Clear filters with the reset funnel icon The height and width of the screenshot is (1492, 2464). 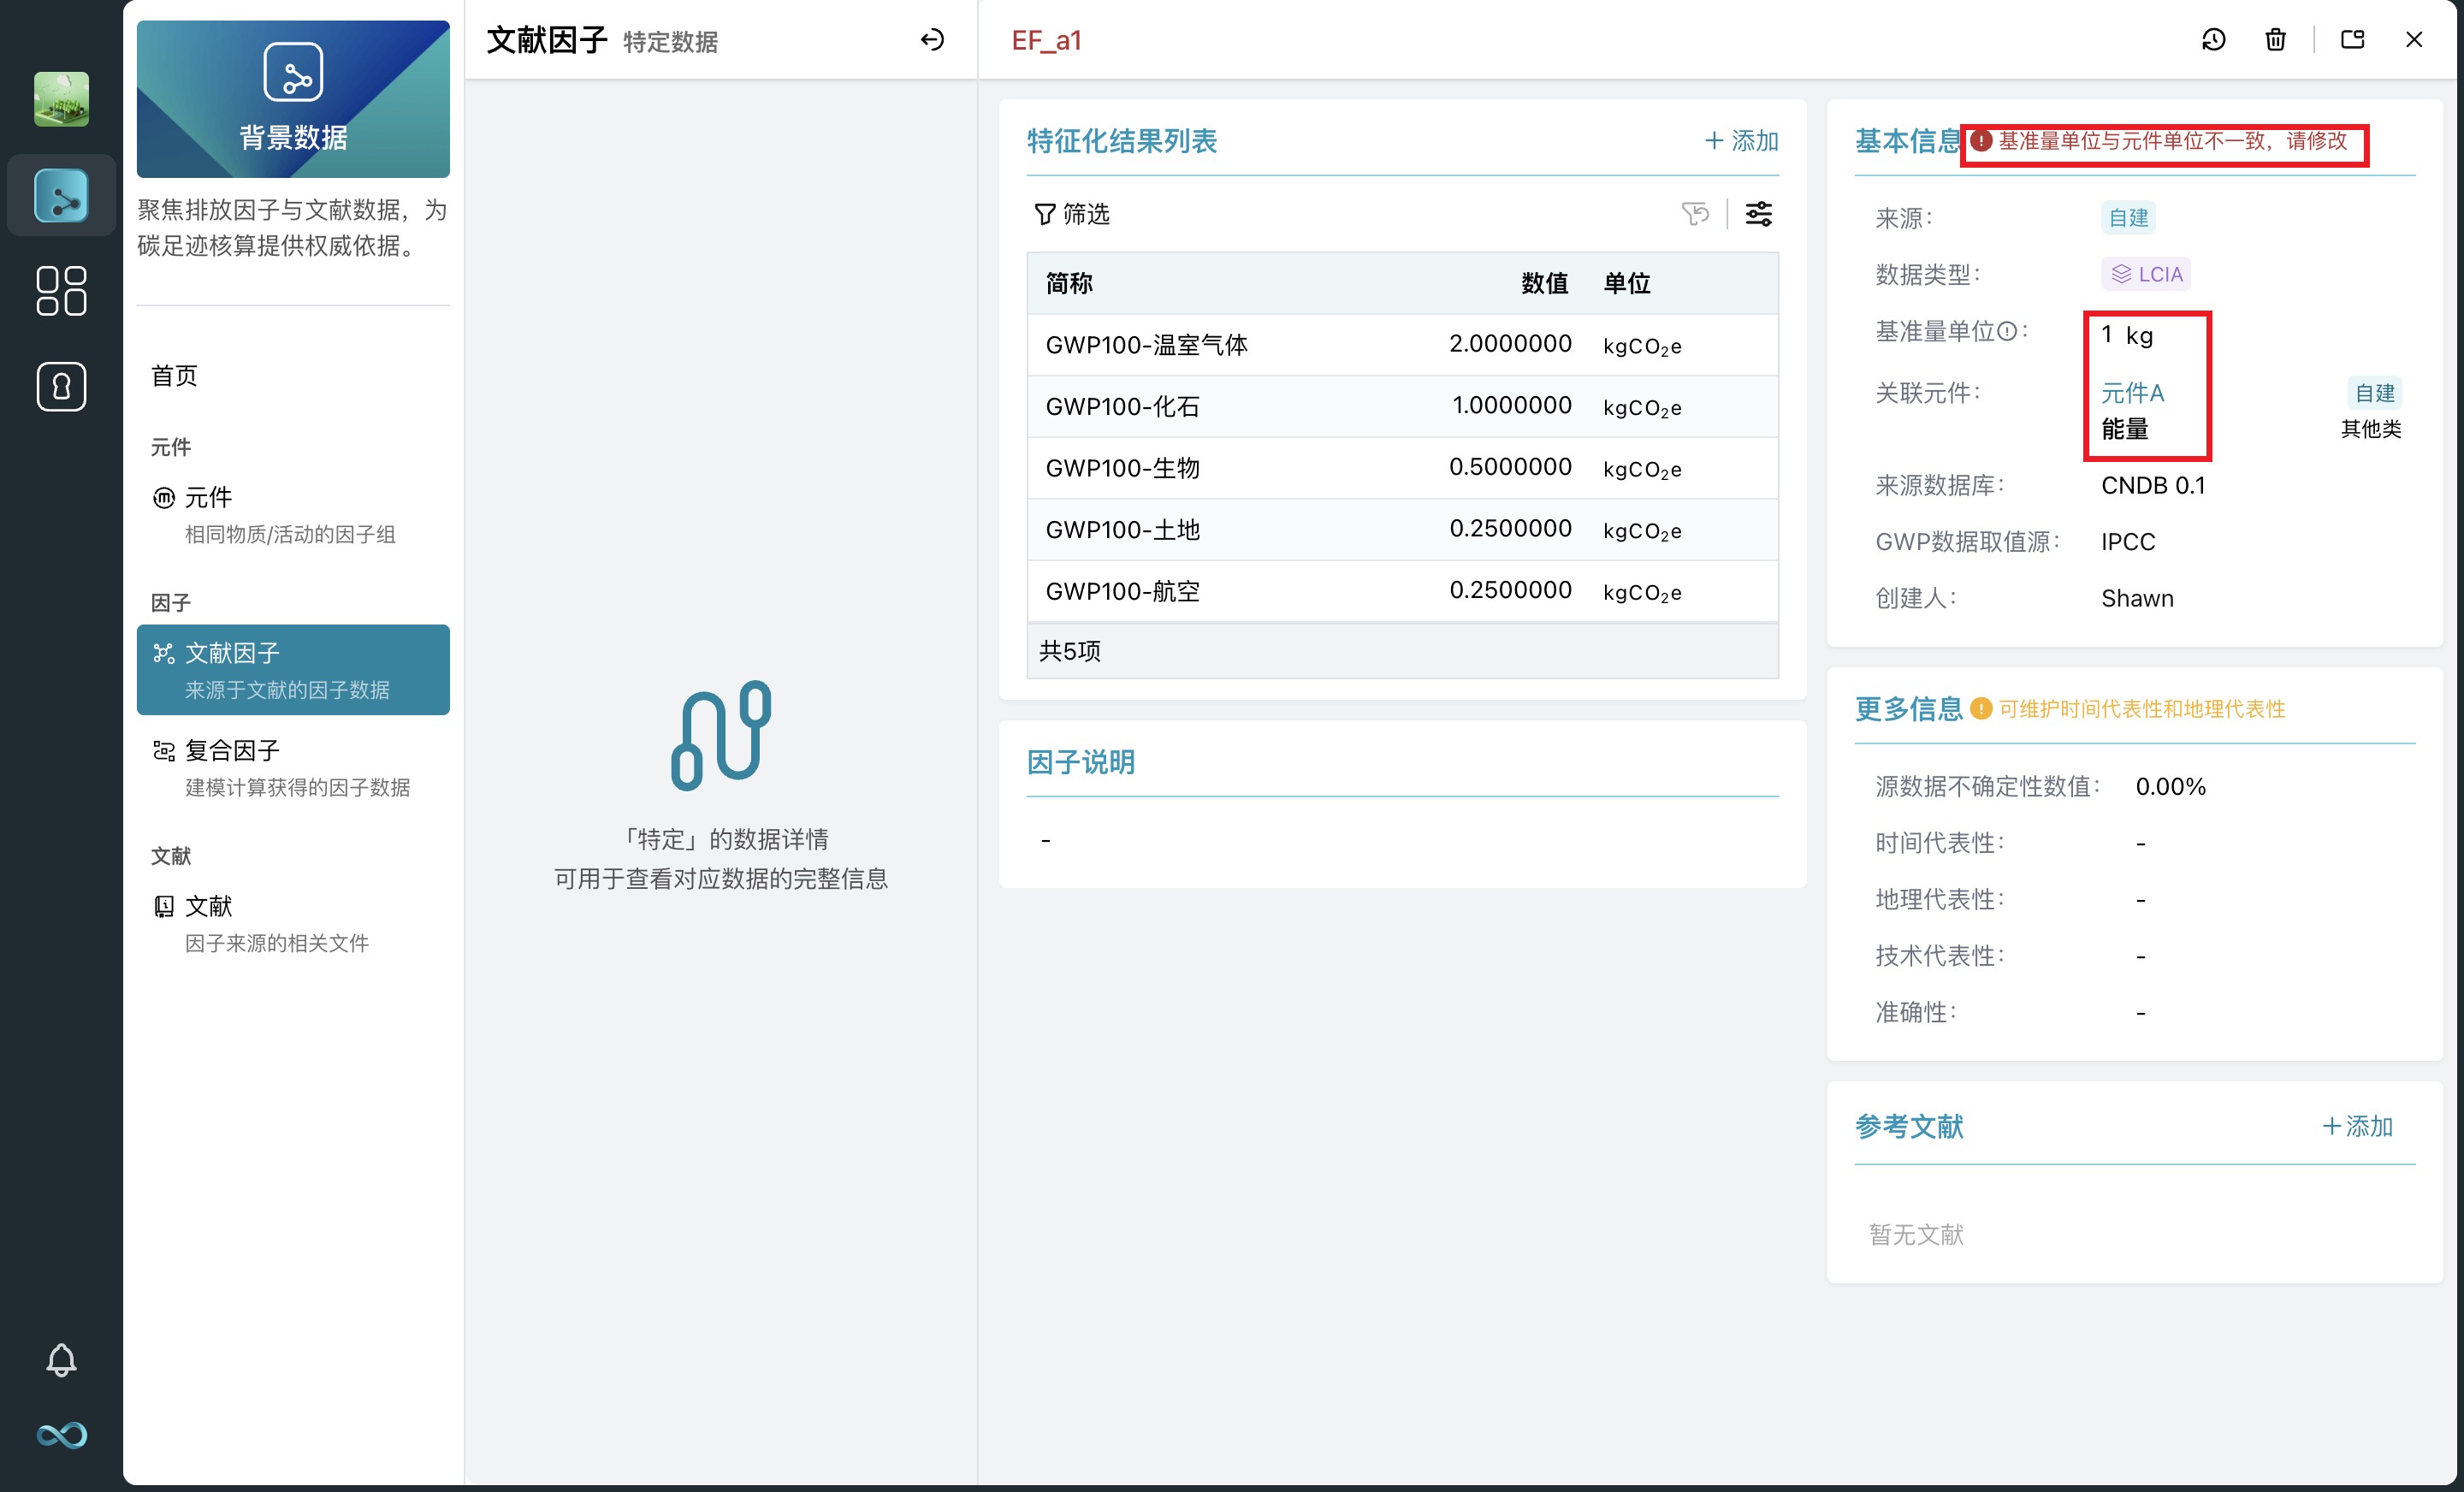pyautogui.click(x=1695, y=213)
